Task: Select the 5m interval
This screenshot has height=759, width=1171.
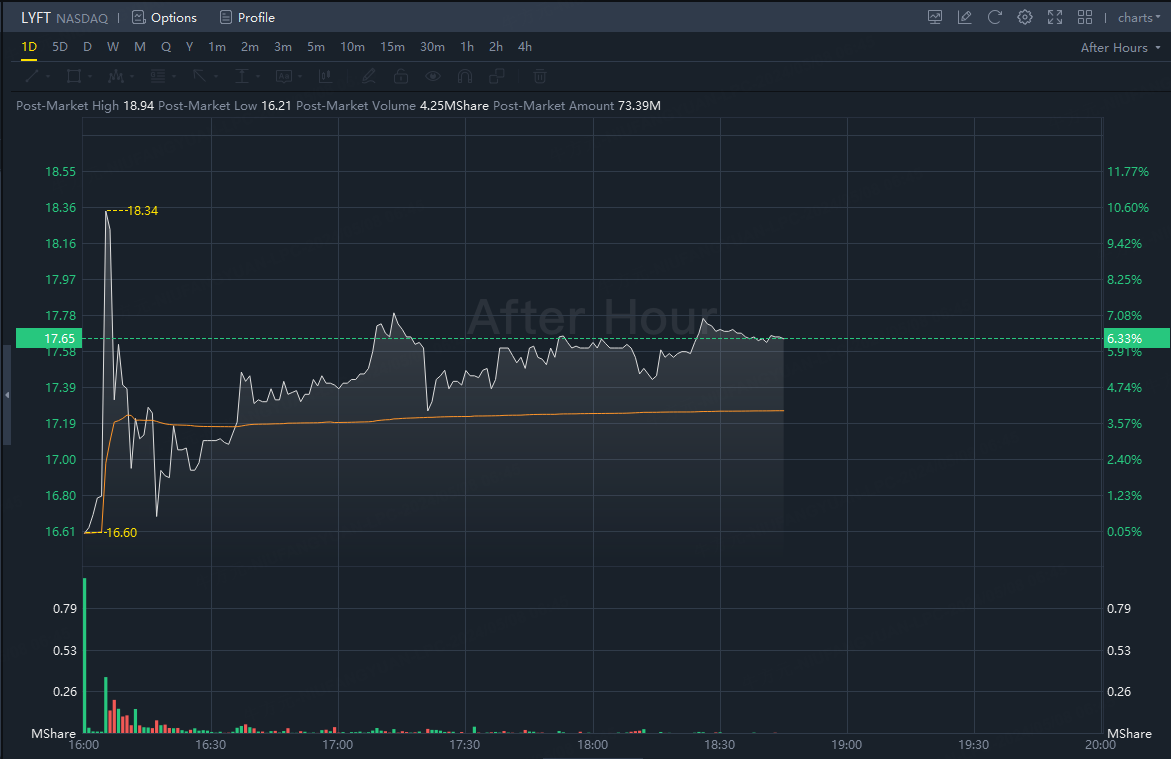Action: [x=316, y=46]
